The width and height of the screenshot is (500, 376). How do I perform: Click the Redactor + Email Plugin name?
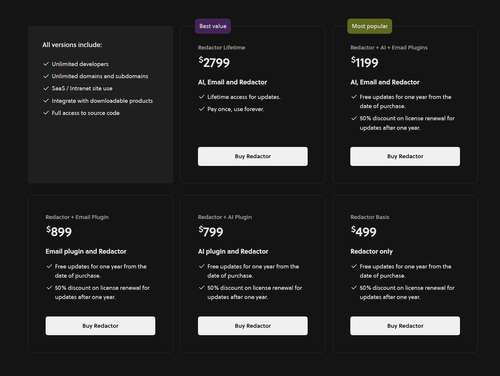77,217
